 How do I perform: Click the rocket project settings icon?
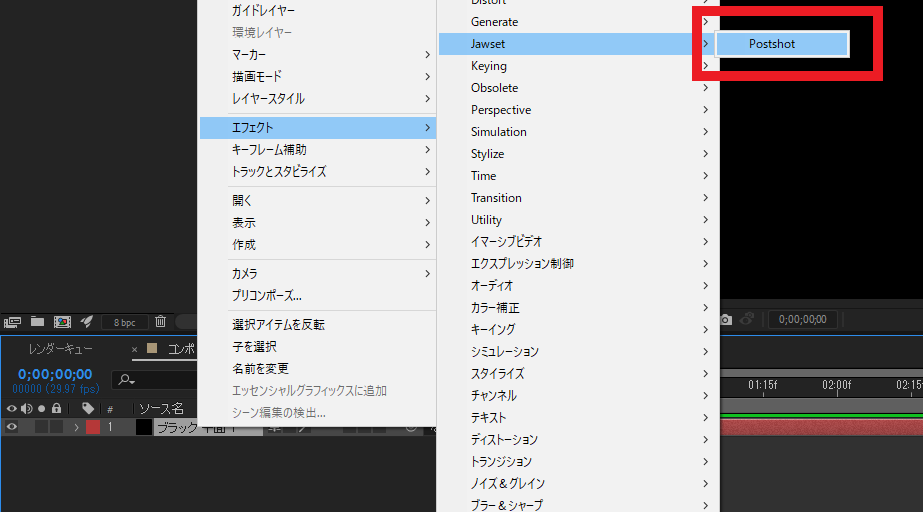pyautogui.click(x=87, y=321)
